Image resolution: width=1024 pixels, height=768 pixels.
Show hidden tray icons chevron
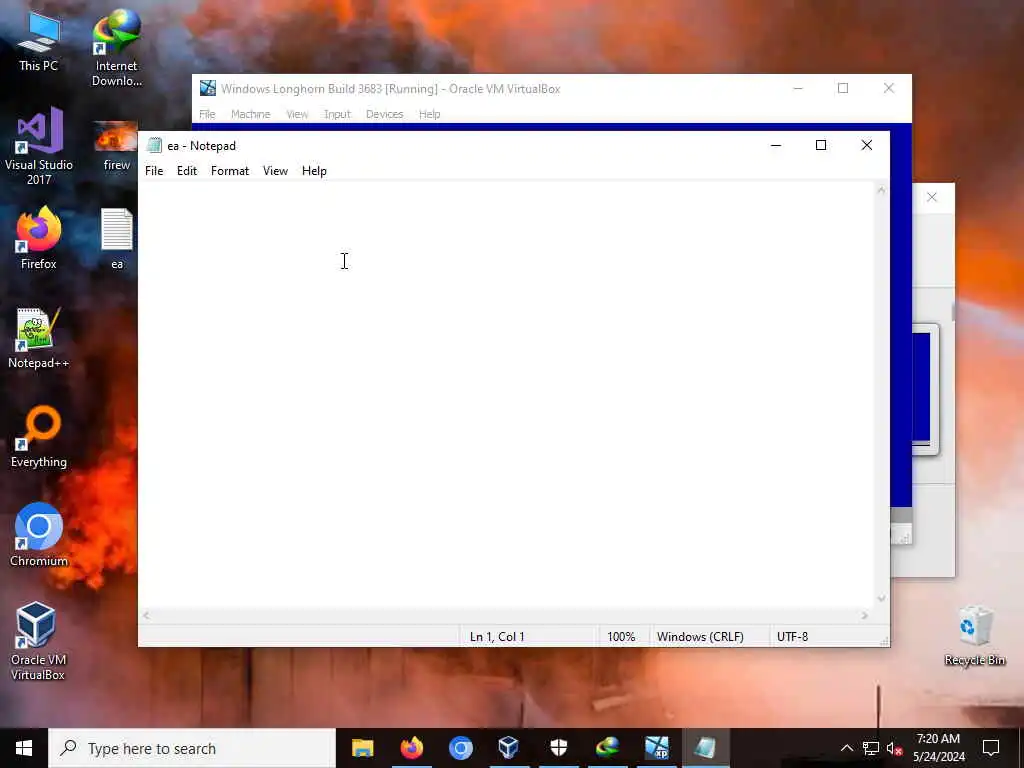(x=846, y=748)
